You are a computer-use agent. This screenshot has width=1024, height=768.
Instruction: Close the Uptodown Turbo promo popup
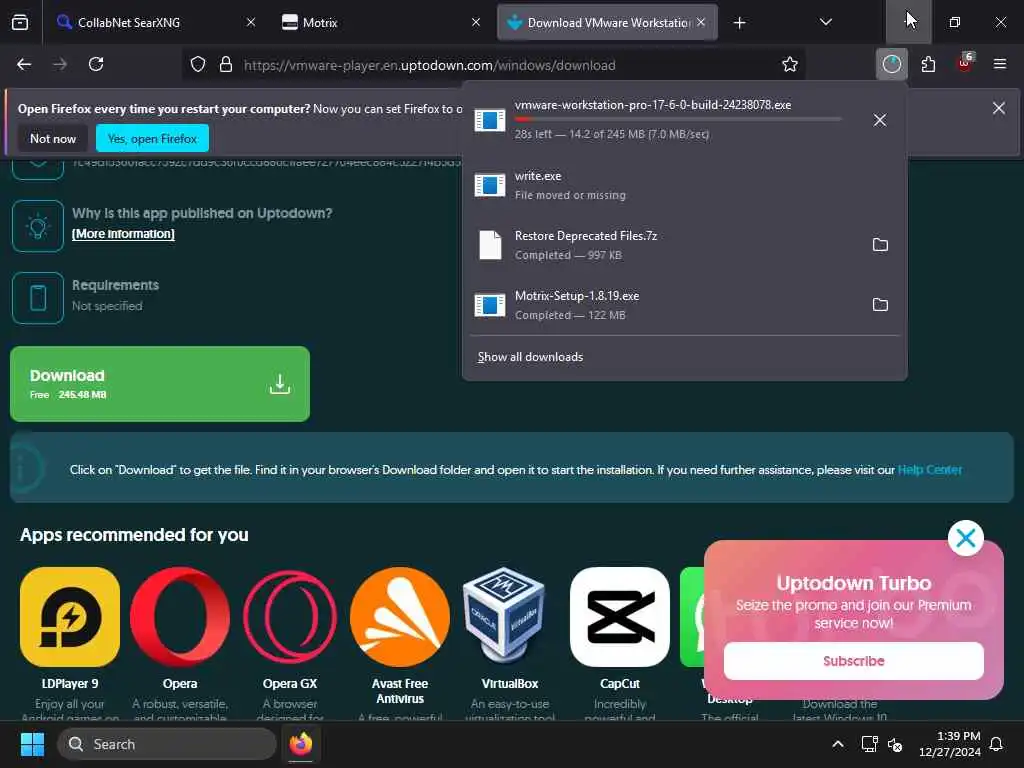coord(965,538)
